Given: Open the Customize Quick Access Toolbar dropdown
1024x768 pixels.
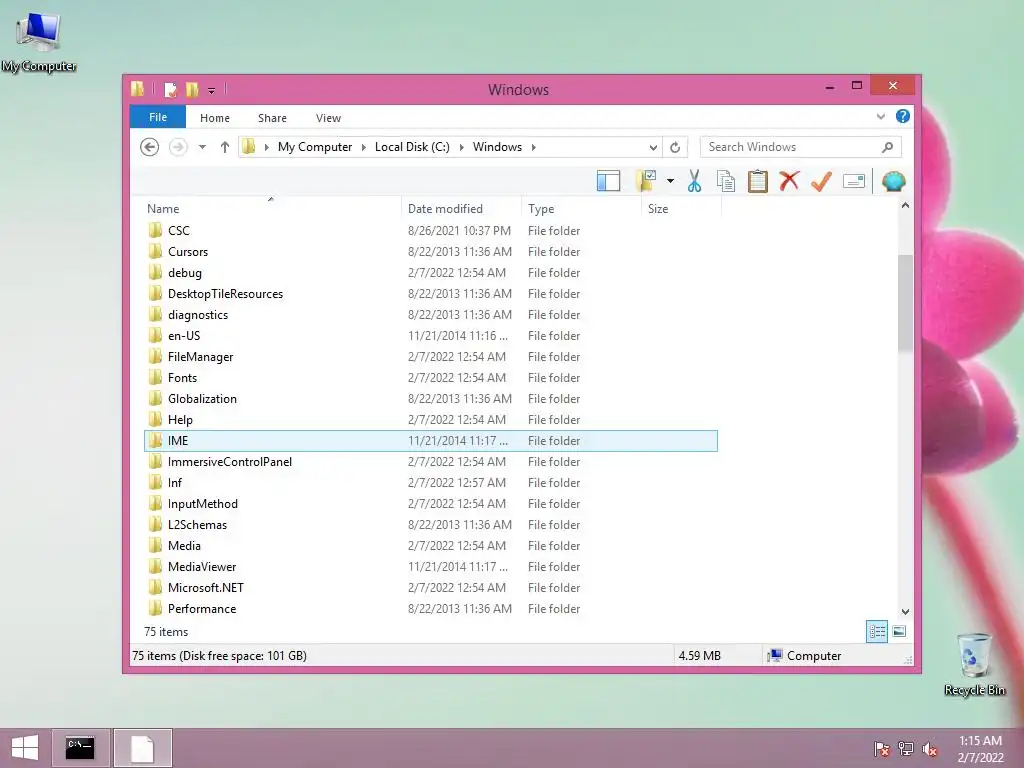Looking at the screenshot, I should point(211,90).
